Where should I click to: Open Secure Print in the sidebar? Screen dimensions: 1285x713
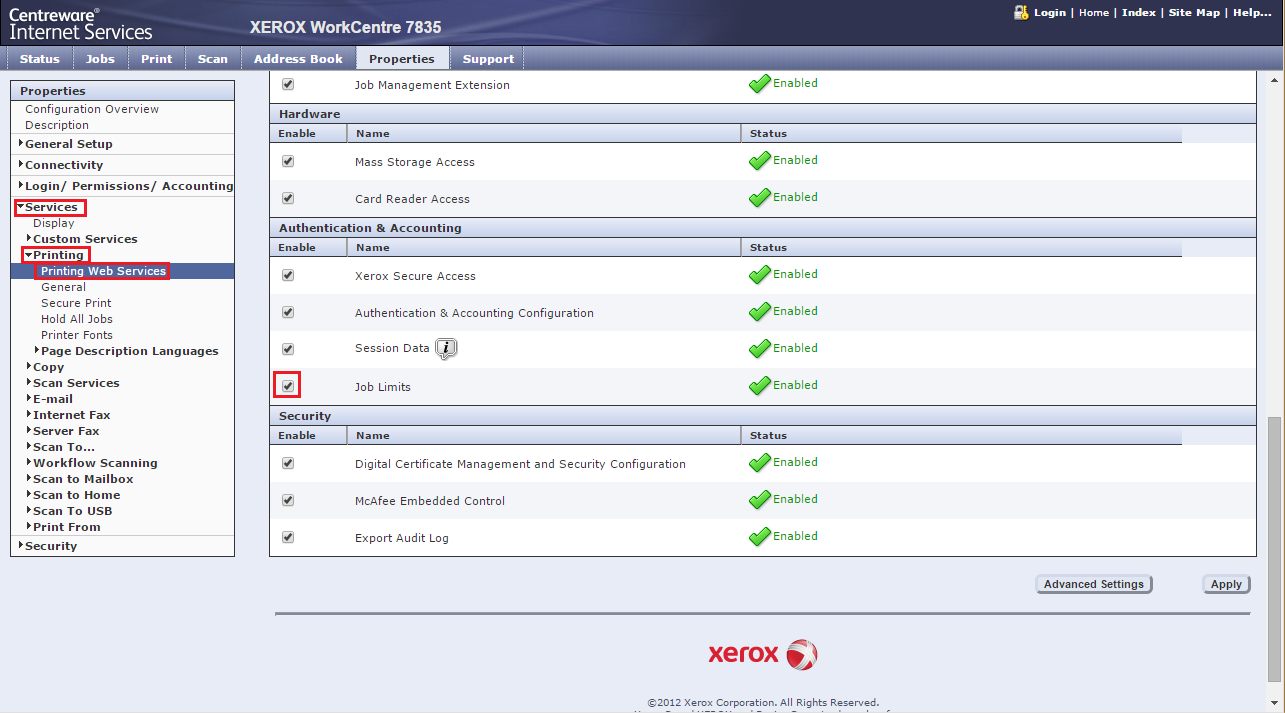click(76, 303)
